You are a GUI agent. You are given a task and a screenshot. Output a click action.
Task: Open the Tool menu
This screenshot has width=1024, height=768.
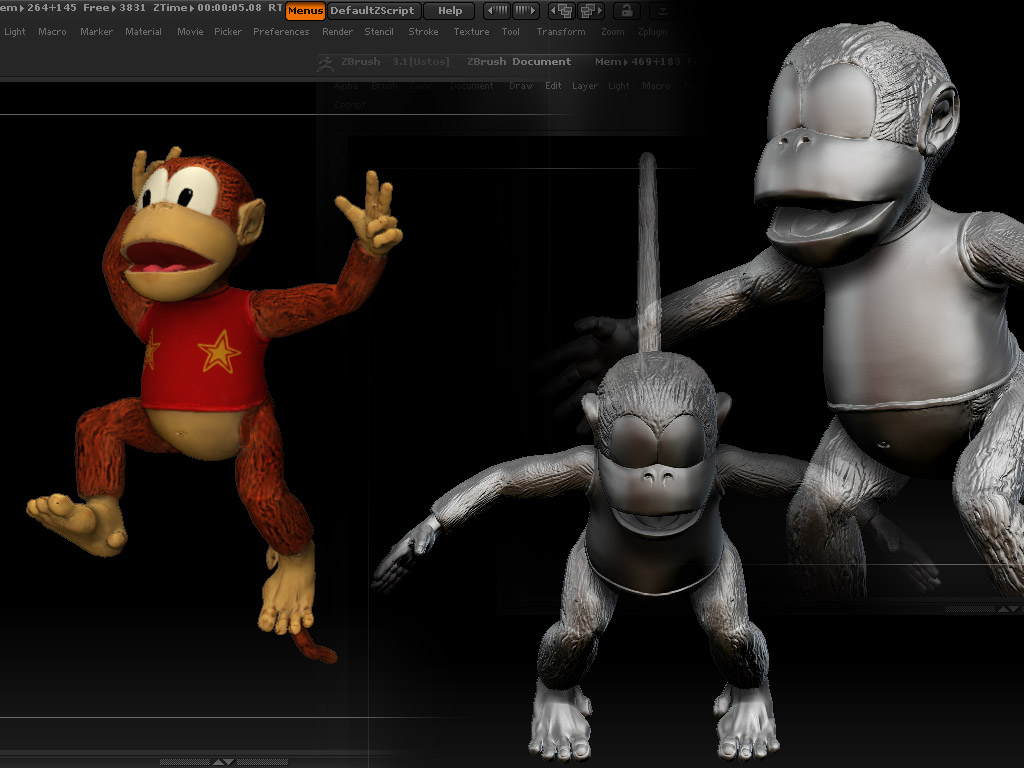511,31
